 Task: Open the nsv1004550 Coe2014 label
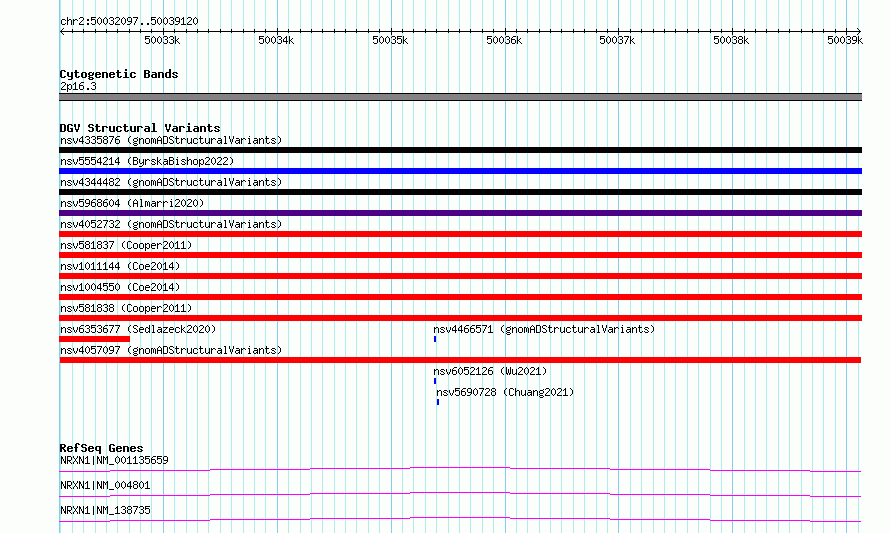coord(120,287)
